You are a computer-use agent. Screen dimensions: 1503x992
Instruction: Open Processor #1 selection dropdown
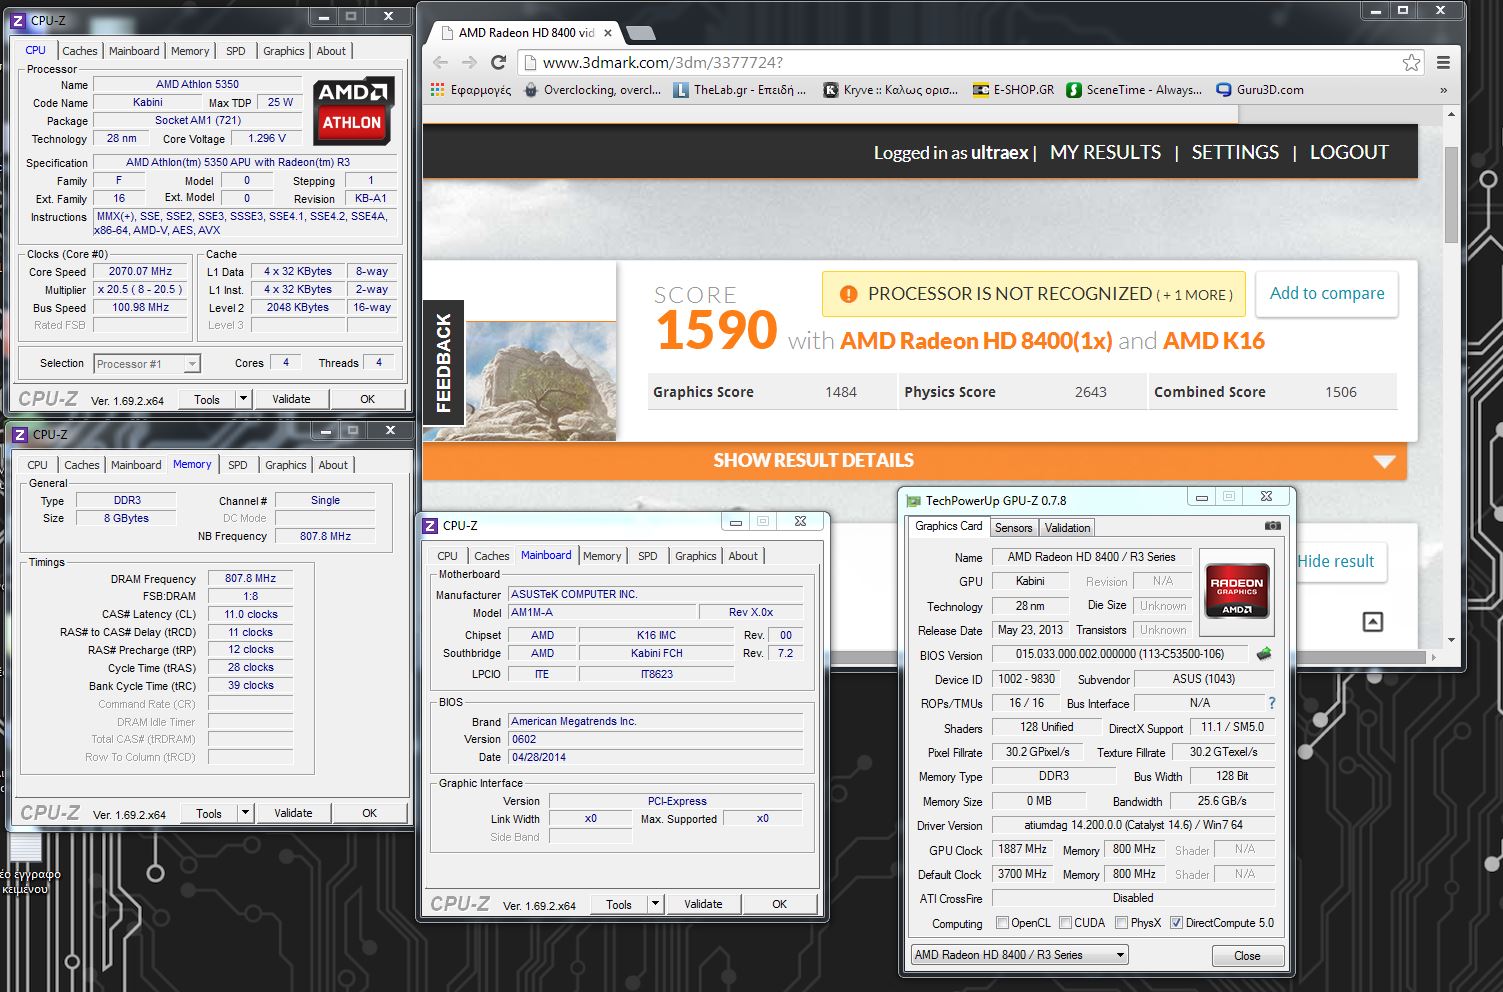point(147,364)
